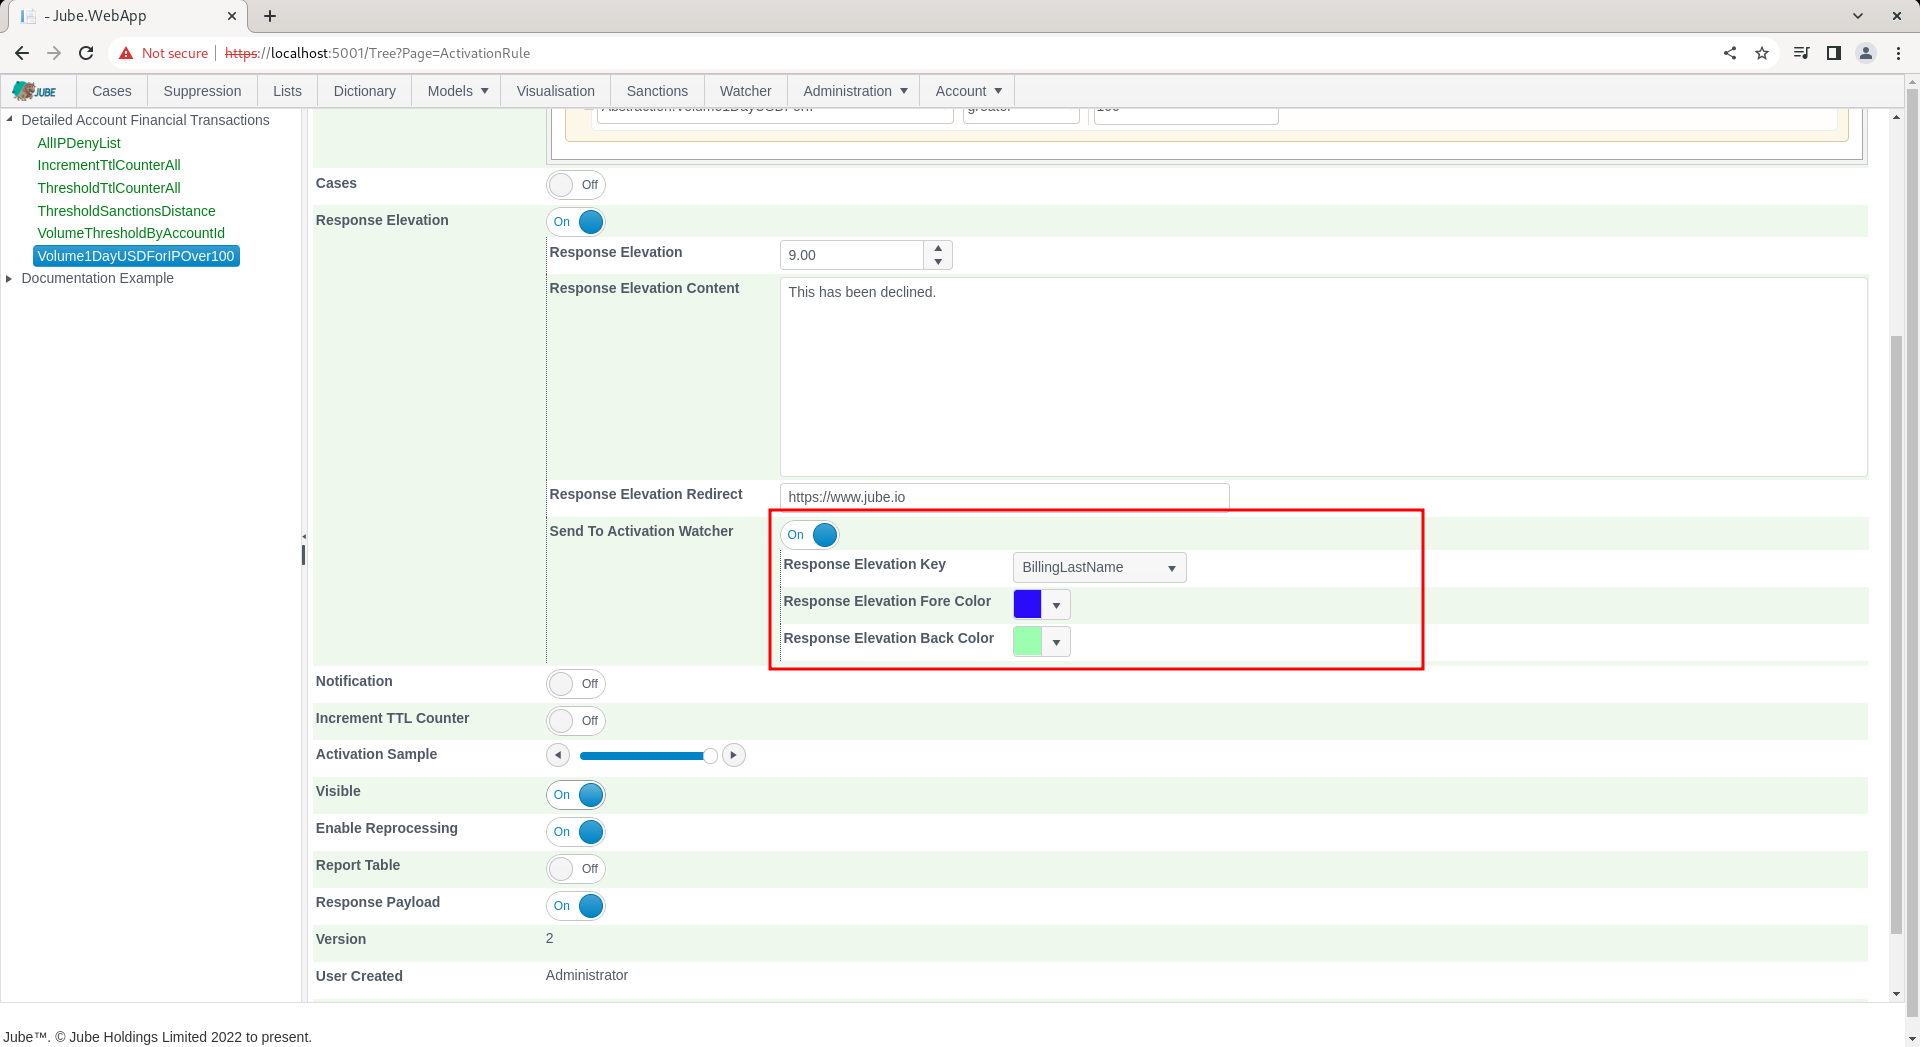Enable the Notification switch
1920x1047 pixels.
click(x=576, y=684)
